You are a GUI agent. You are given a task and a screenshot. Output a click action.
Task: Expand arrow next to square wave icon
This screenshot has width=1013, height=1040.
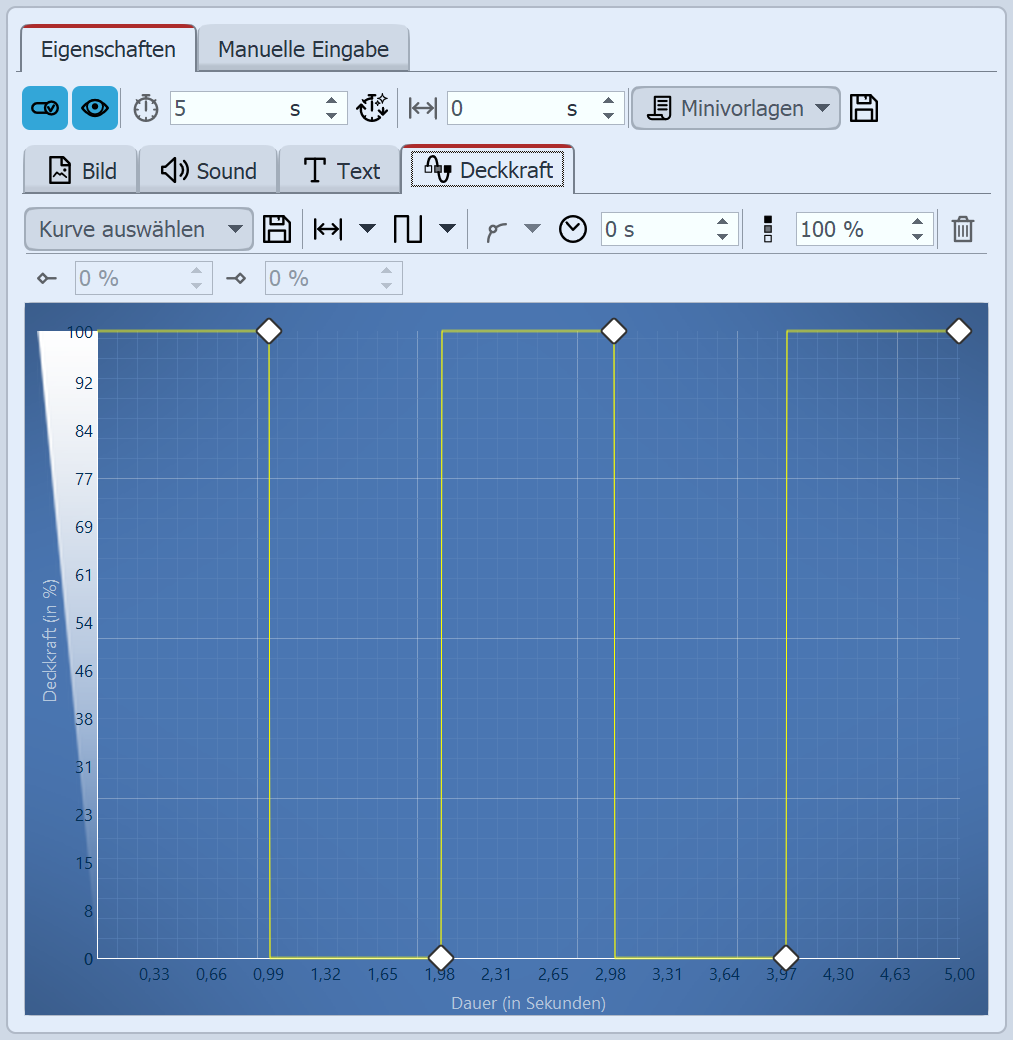tap(447, 229)
